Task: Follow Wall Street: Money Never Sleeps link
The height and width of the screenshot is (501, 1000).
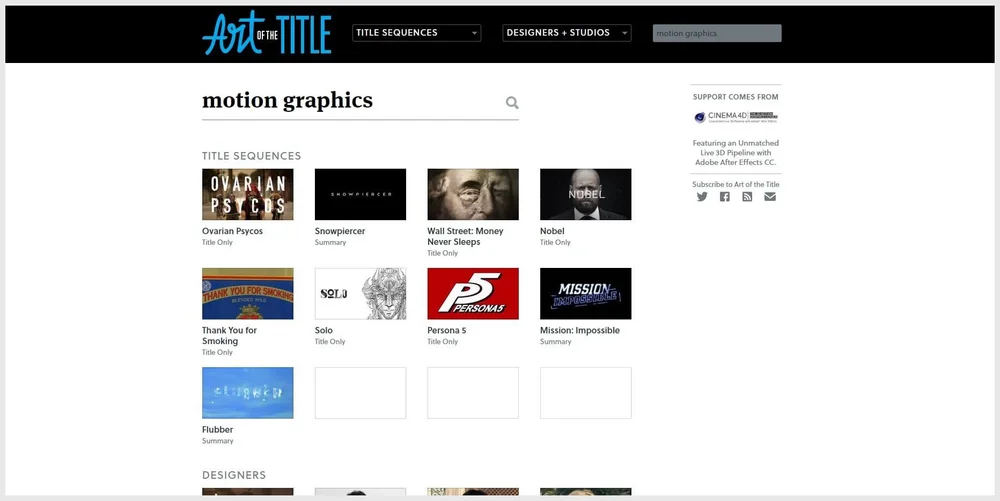Action: coord(466,236)
